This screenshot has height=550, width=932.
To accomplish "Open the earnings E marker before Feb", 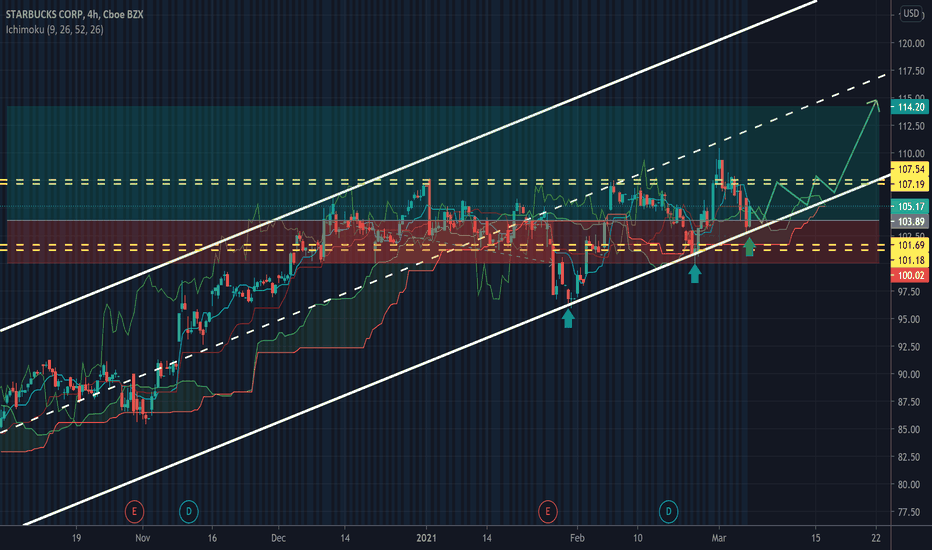I will pos(547,511).
